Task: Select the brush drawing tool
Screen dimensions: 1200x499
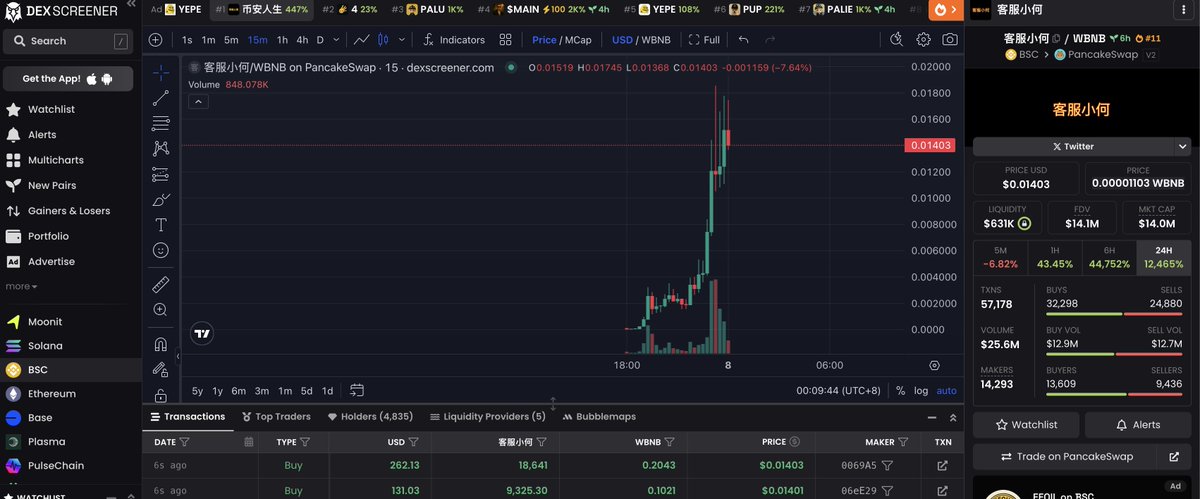Action: [161, 199]
